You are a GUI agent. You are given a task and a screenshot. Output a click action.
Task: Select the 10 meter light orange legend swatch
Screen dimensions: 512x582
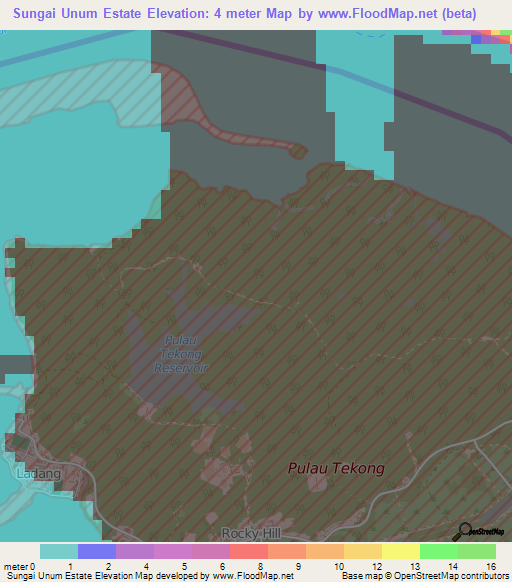click(x=363, y=551)
